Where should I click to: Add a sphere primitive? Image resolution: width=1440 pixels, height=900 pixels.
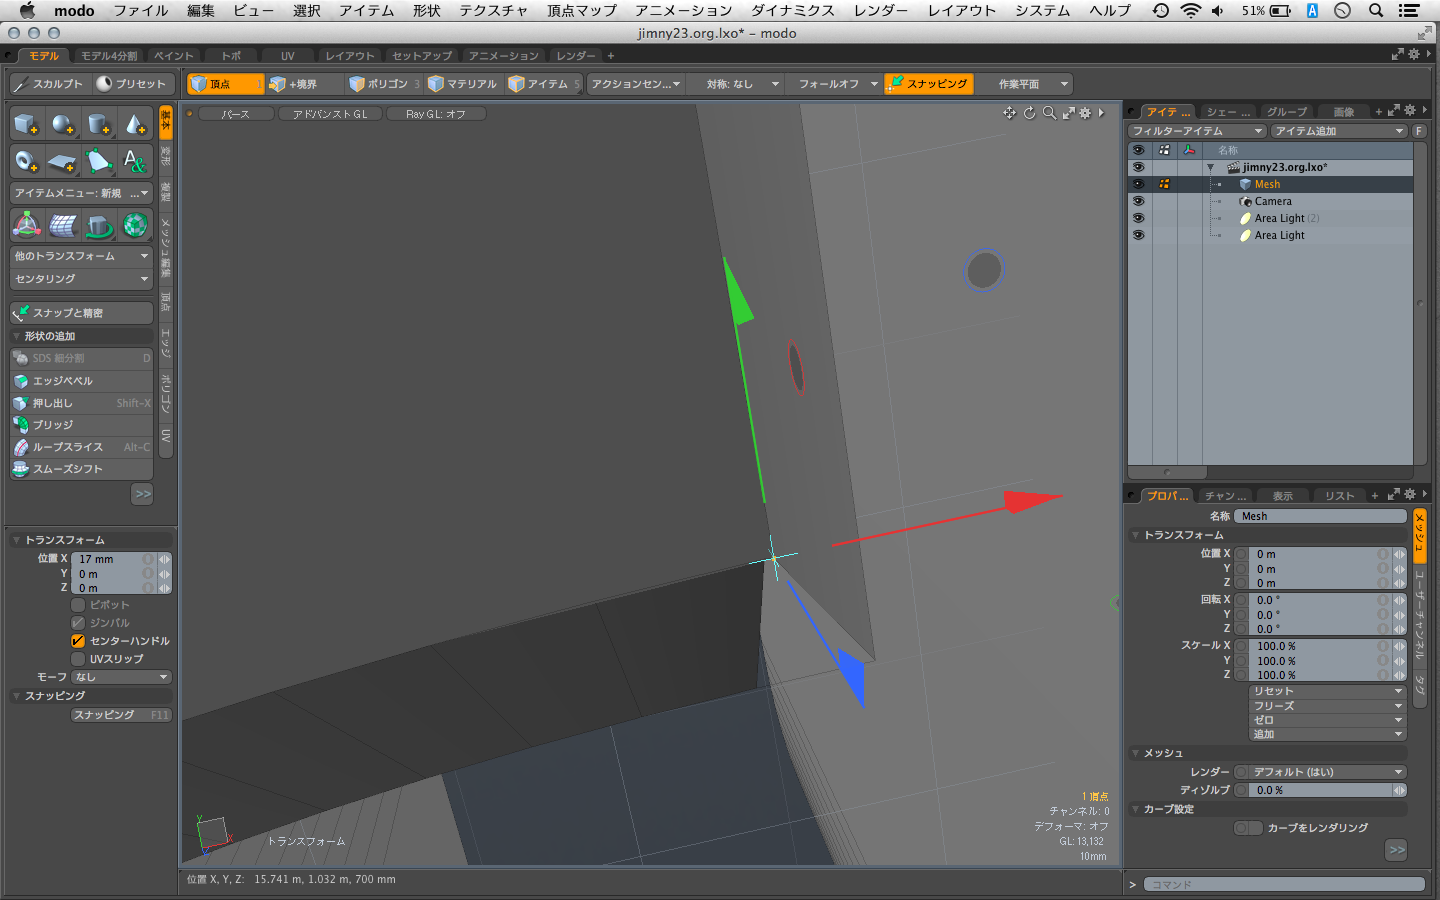pyautogui.click(x=63, y=124)
